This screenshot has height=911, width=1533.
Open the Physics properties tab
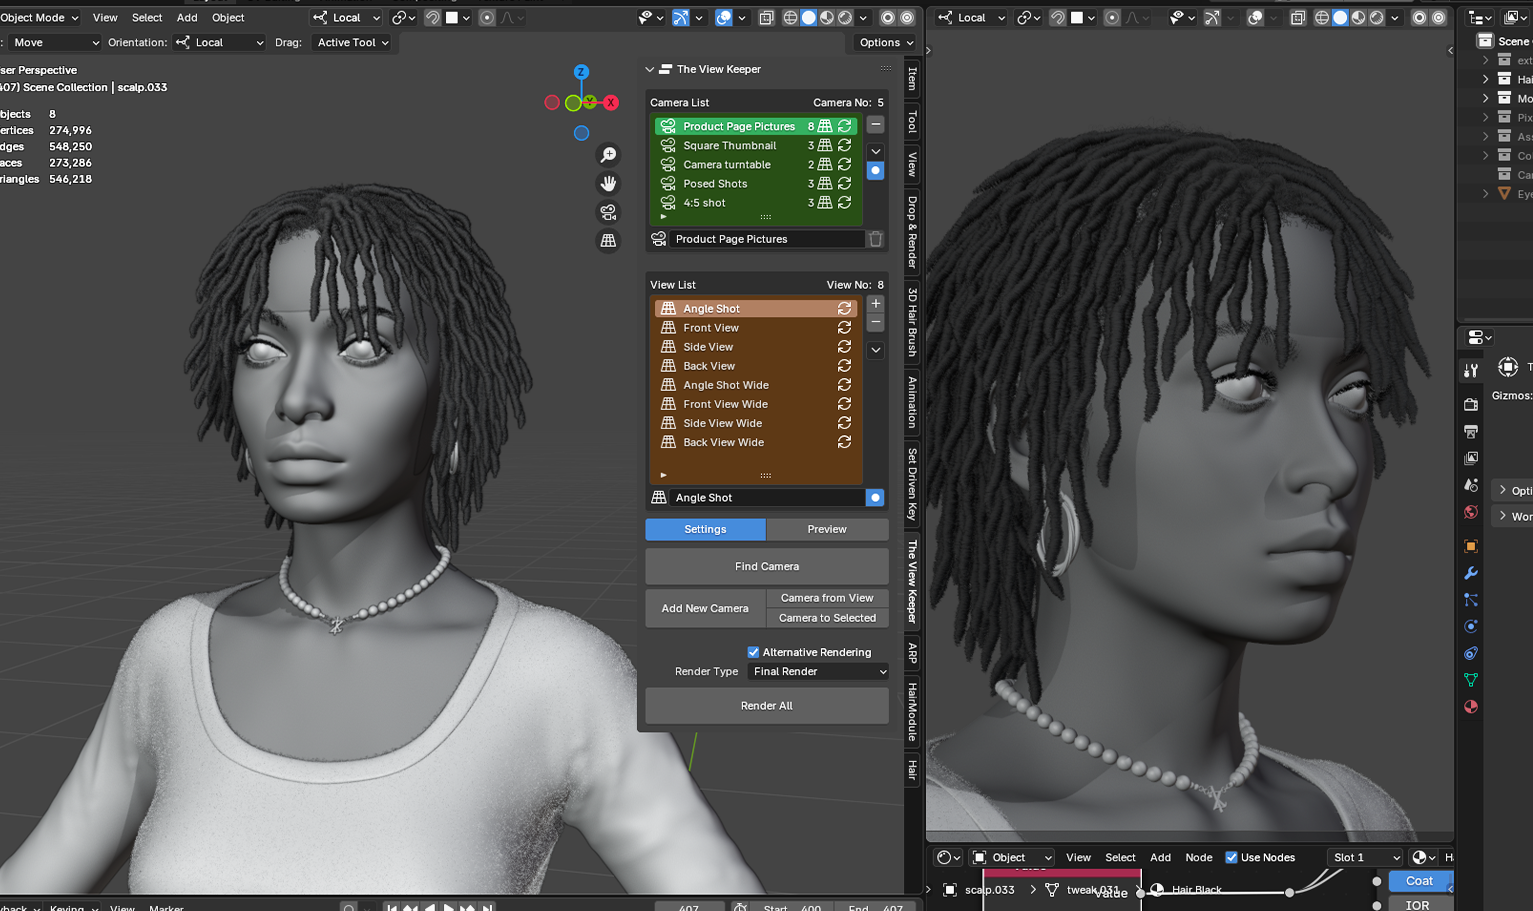coord(1471,626)
